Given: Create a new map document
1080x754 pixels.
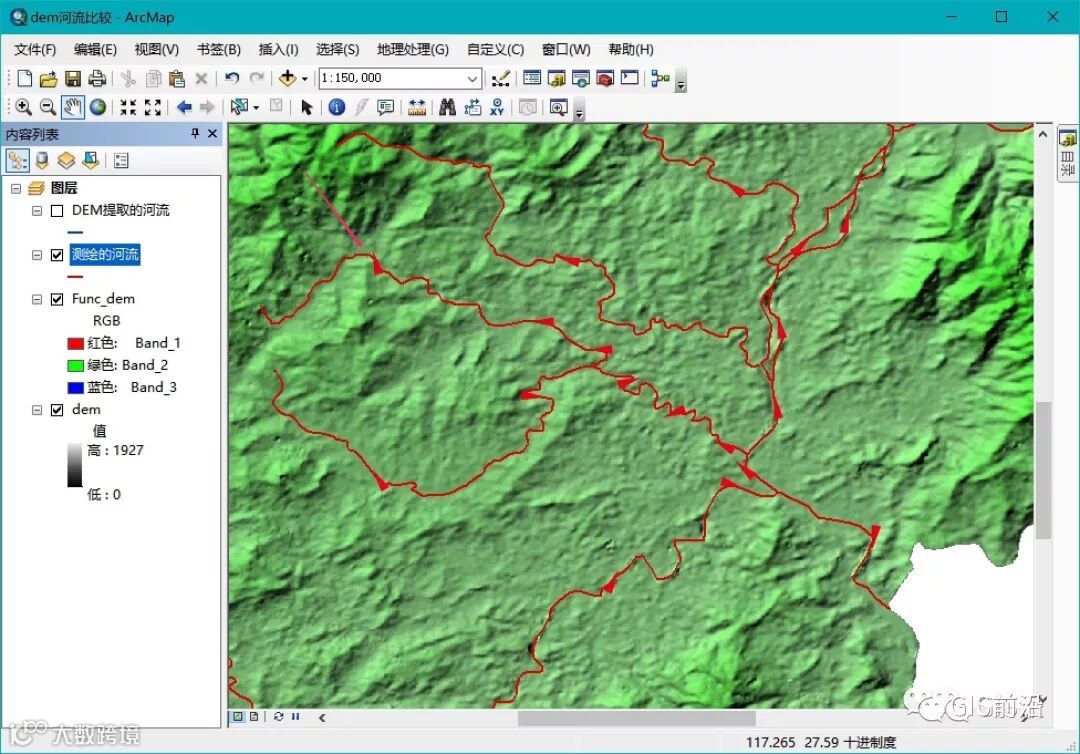Looking at the screenshot, I should coord(24,78).
